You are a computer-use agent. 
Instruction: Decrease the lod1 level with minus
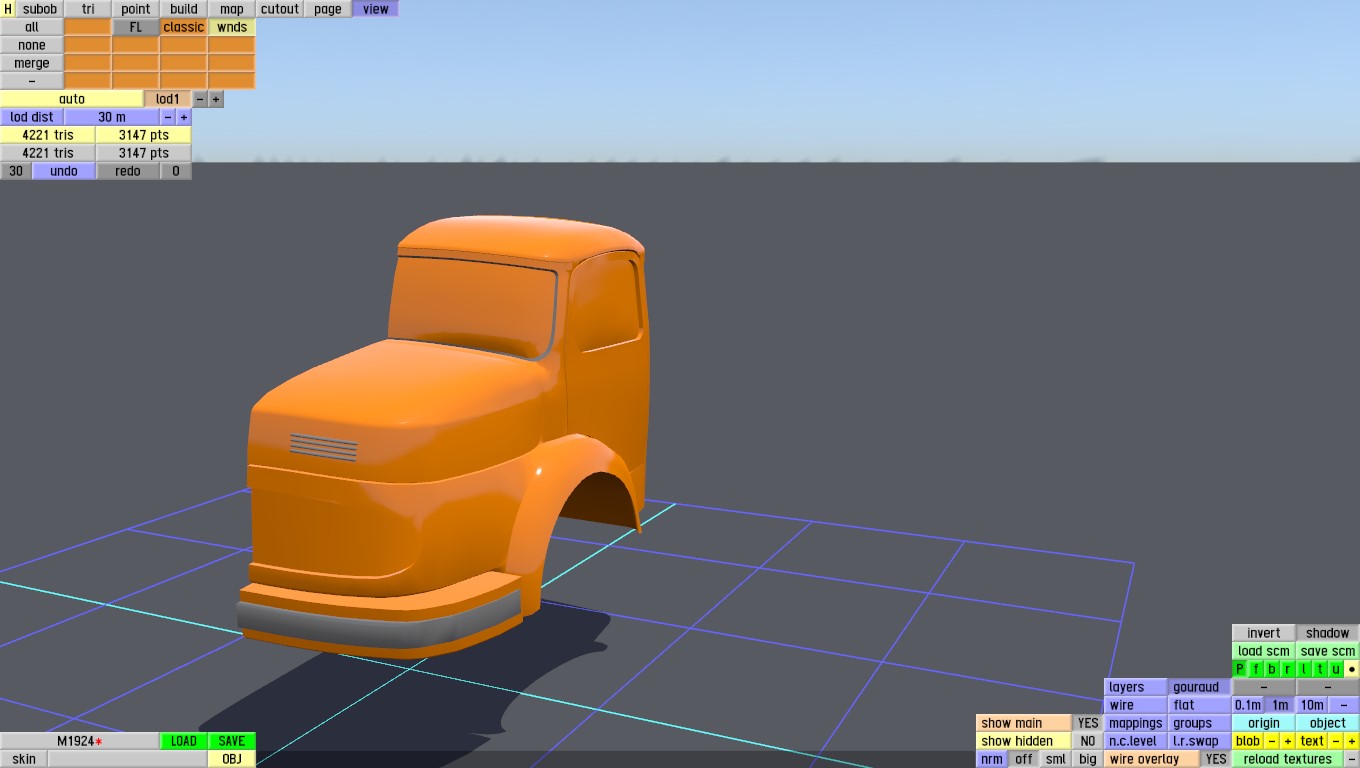(x=200, y=99)
